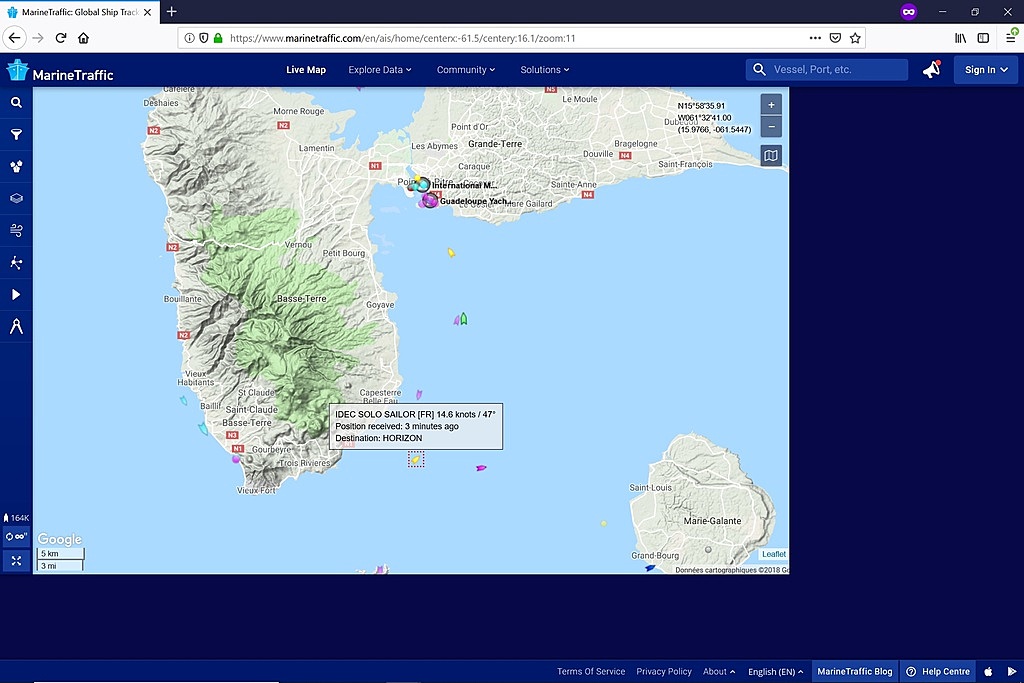The image size is (1024, 683).
Task: Show the wind and weather overlay
Action: [x=16, y=230]
